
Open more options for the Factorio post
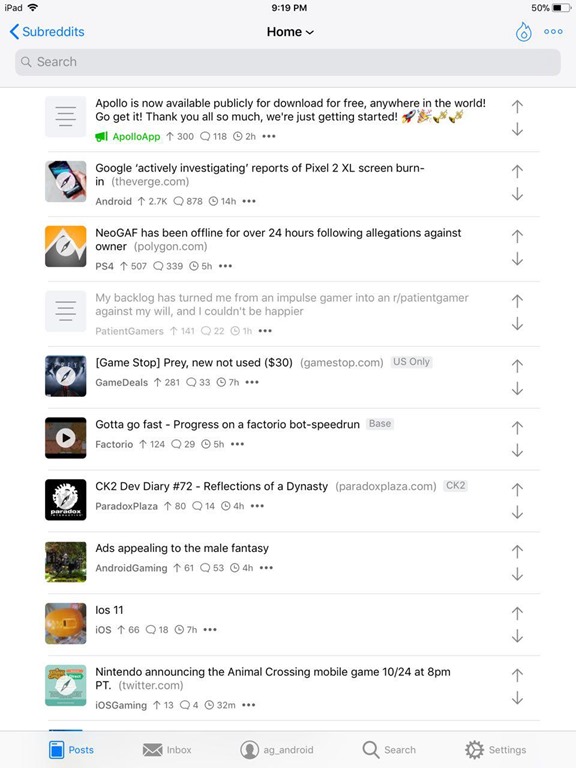pyautogui.click(x=238, y=444)
